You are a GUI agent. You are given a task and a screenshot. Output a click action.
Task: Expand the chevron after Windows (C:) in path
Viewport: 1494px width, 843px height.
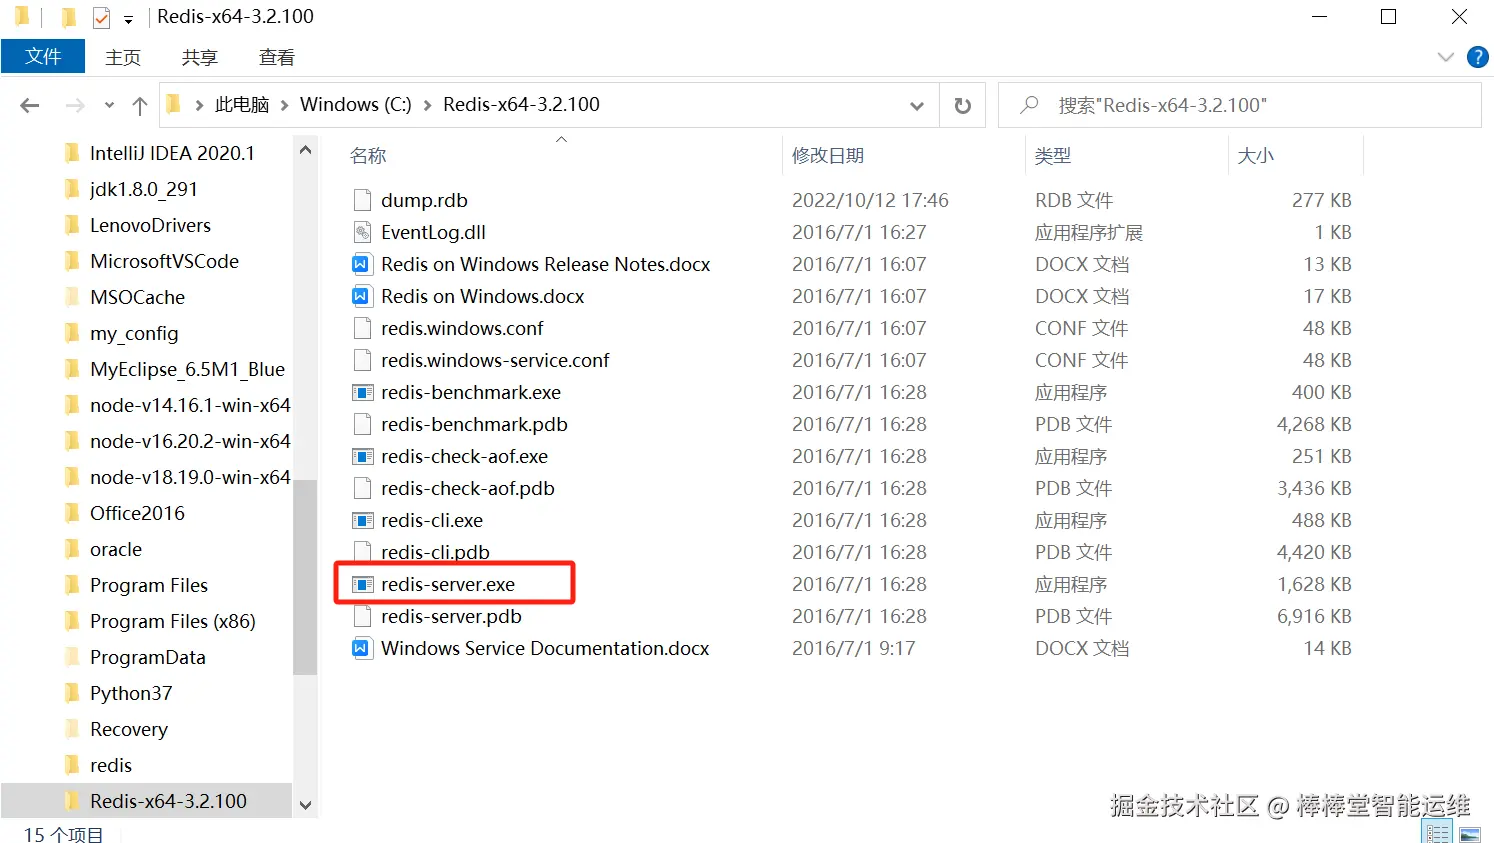pos(427,105)
